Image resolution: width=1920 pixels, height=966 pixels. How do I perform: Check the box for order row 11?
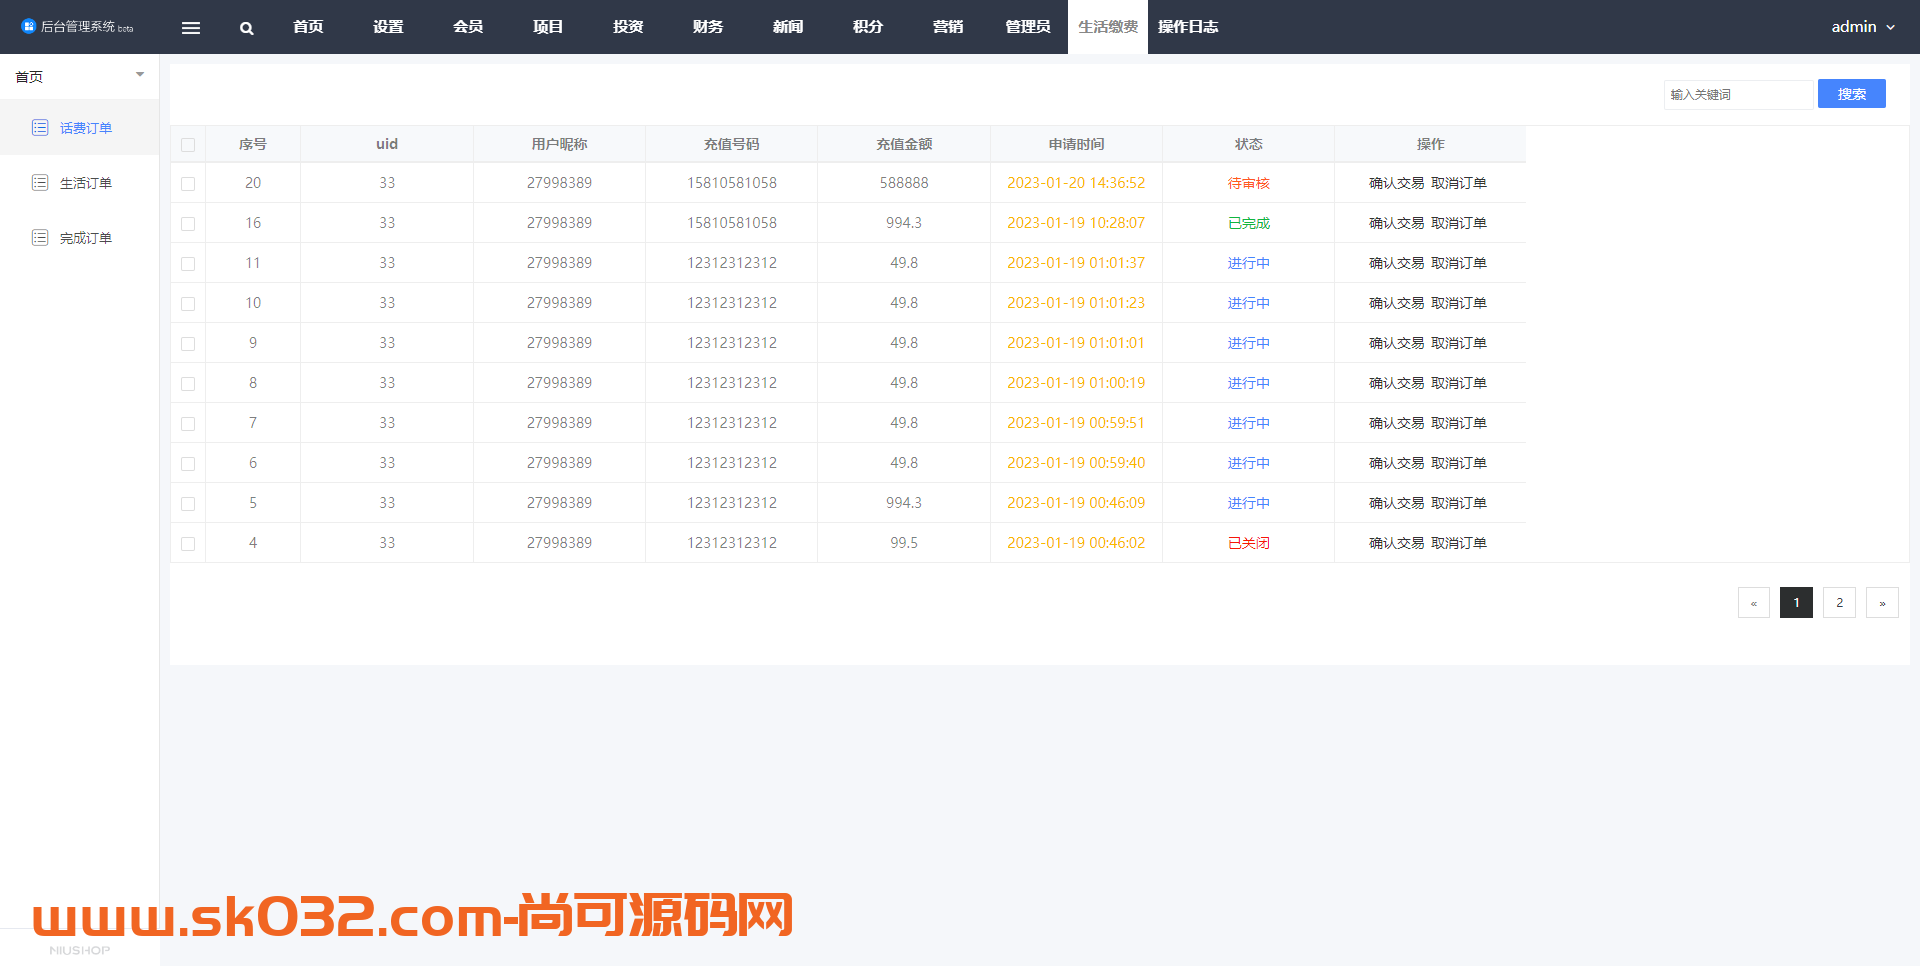click(x=188, y=264)
